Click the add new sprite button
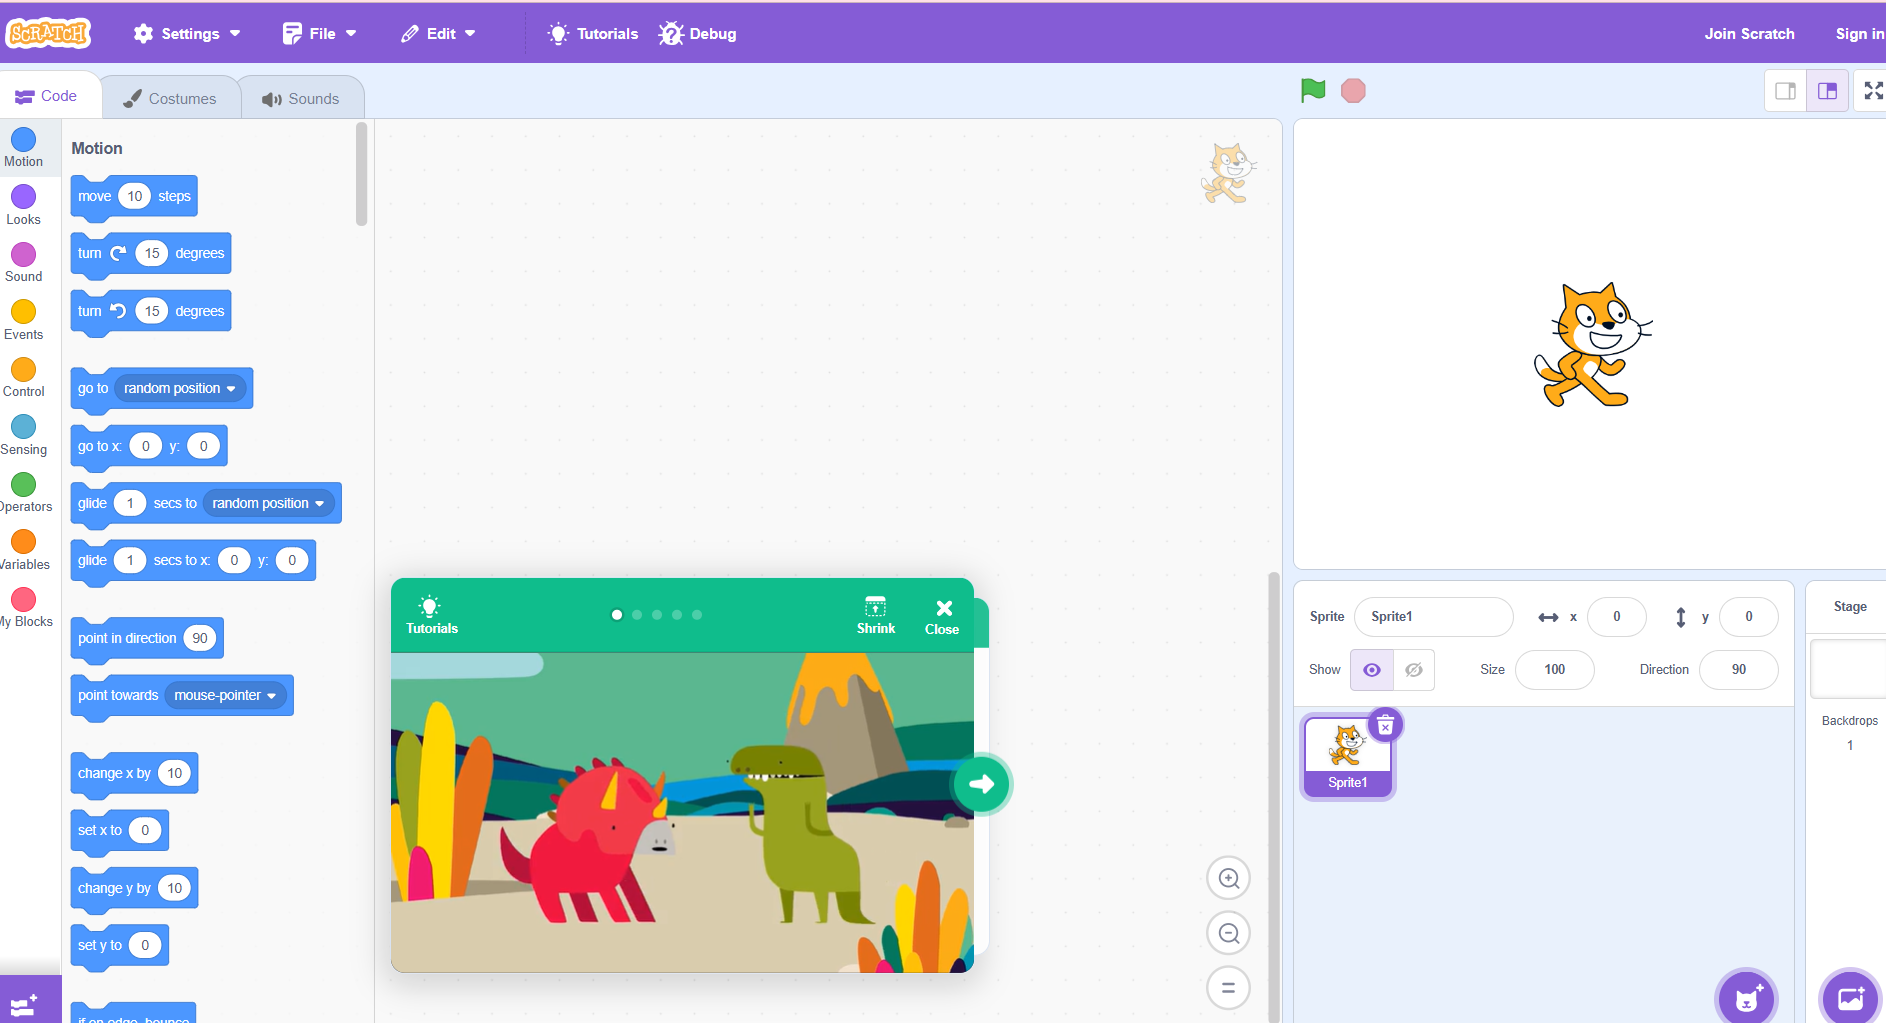Image resolution: width=1886 pixels, height=1023 pixels. [1748, 996]
